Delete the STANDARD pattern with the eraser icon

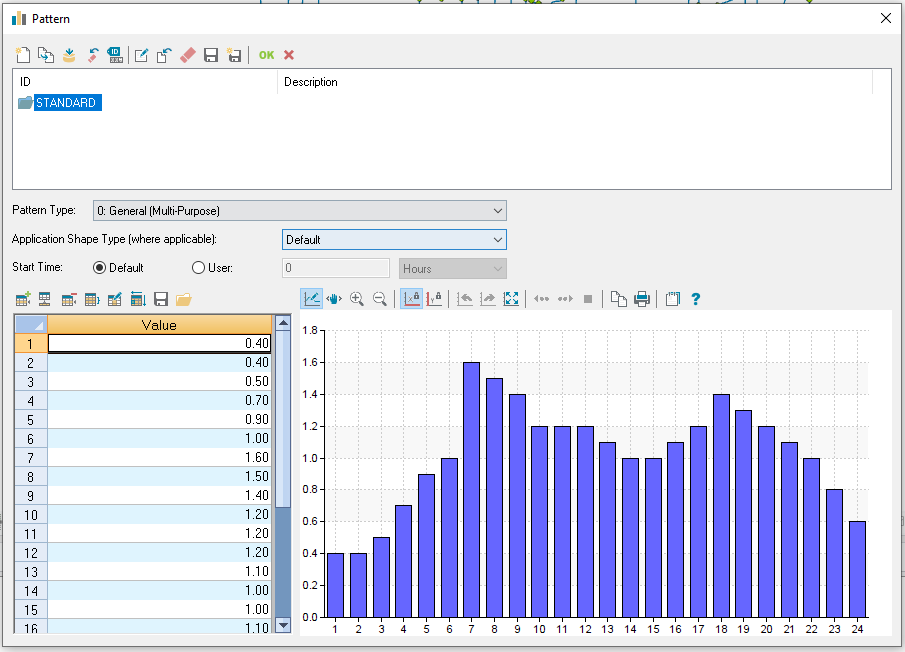187,55
